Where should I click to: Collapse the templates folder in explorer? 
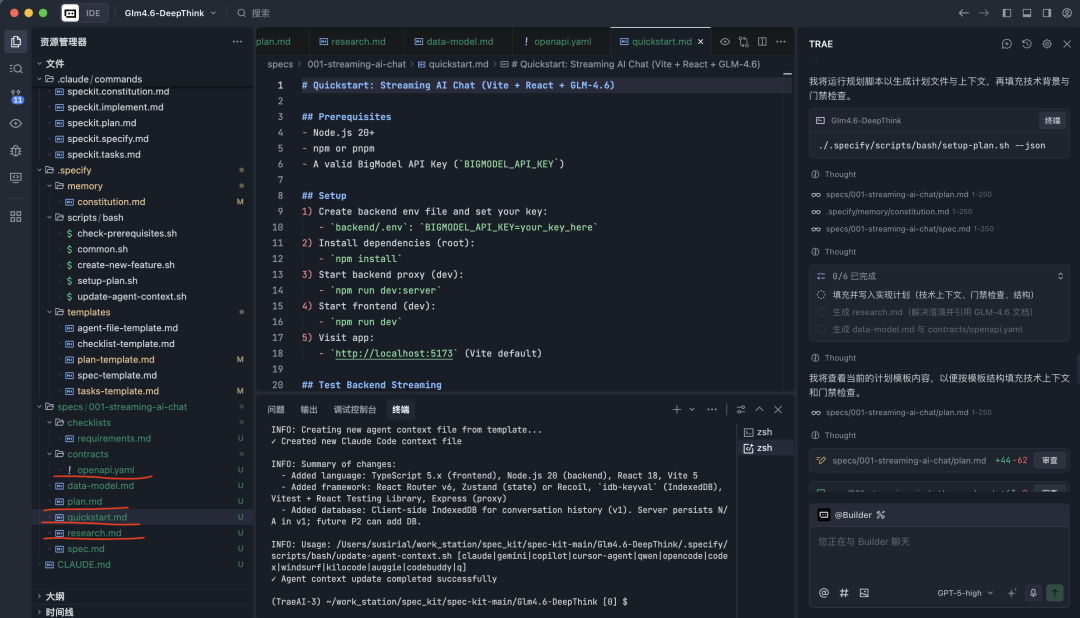88,312
